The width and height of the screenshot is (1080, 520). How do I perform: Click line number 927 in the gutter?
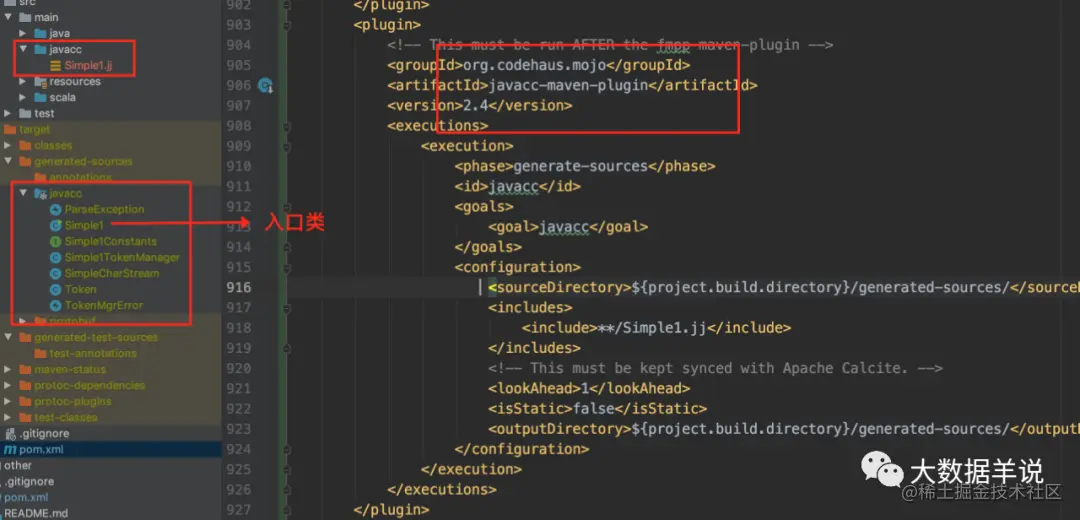pos(239,510)
